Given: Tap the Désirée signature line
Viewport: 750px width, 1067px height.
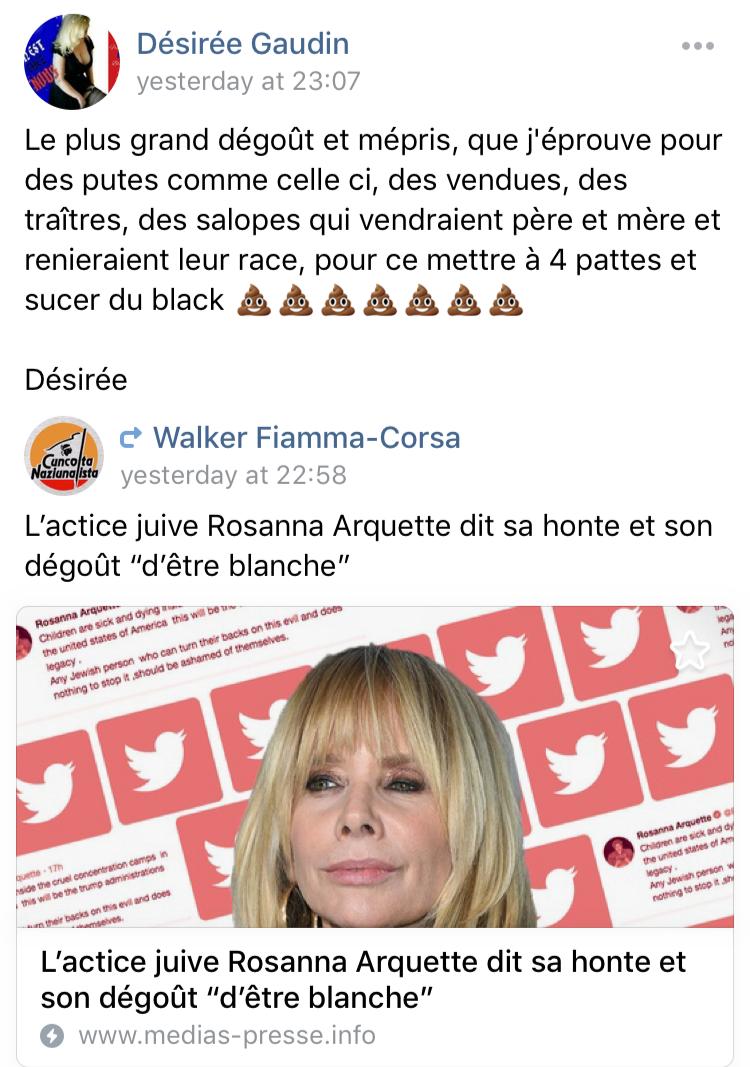Looking at the screenshot, I should tap(76, 380).
